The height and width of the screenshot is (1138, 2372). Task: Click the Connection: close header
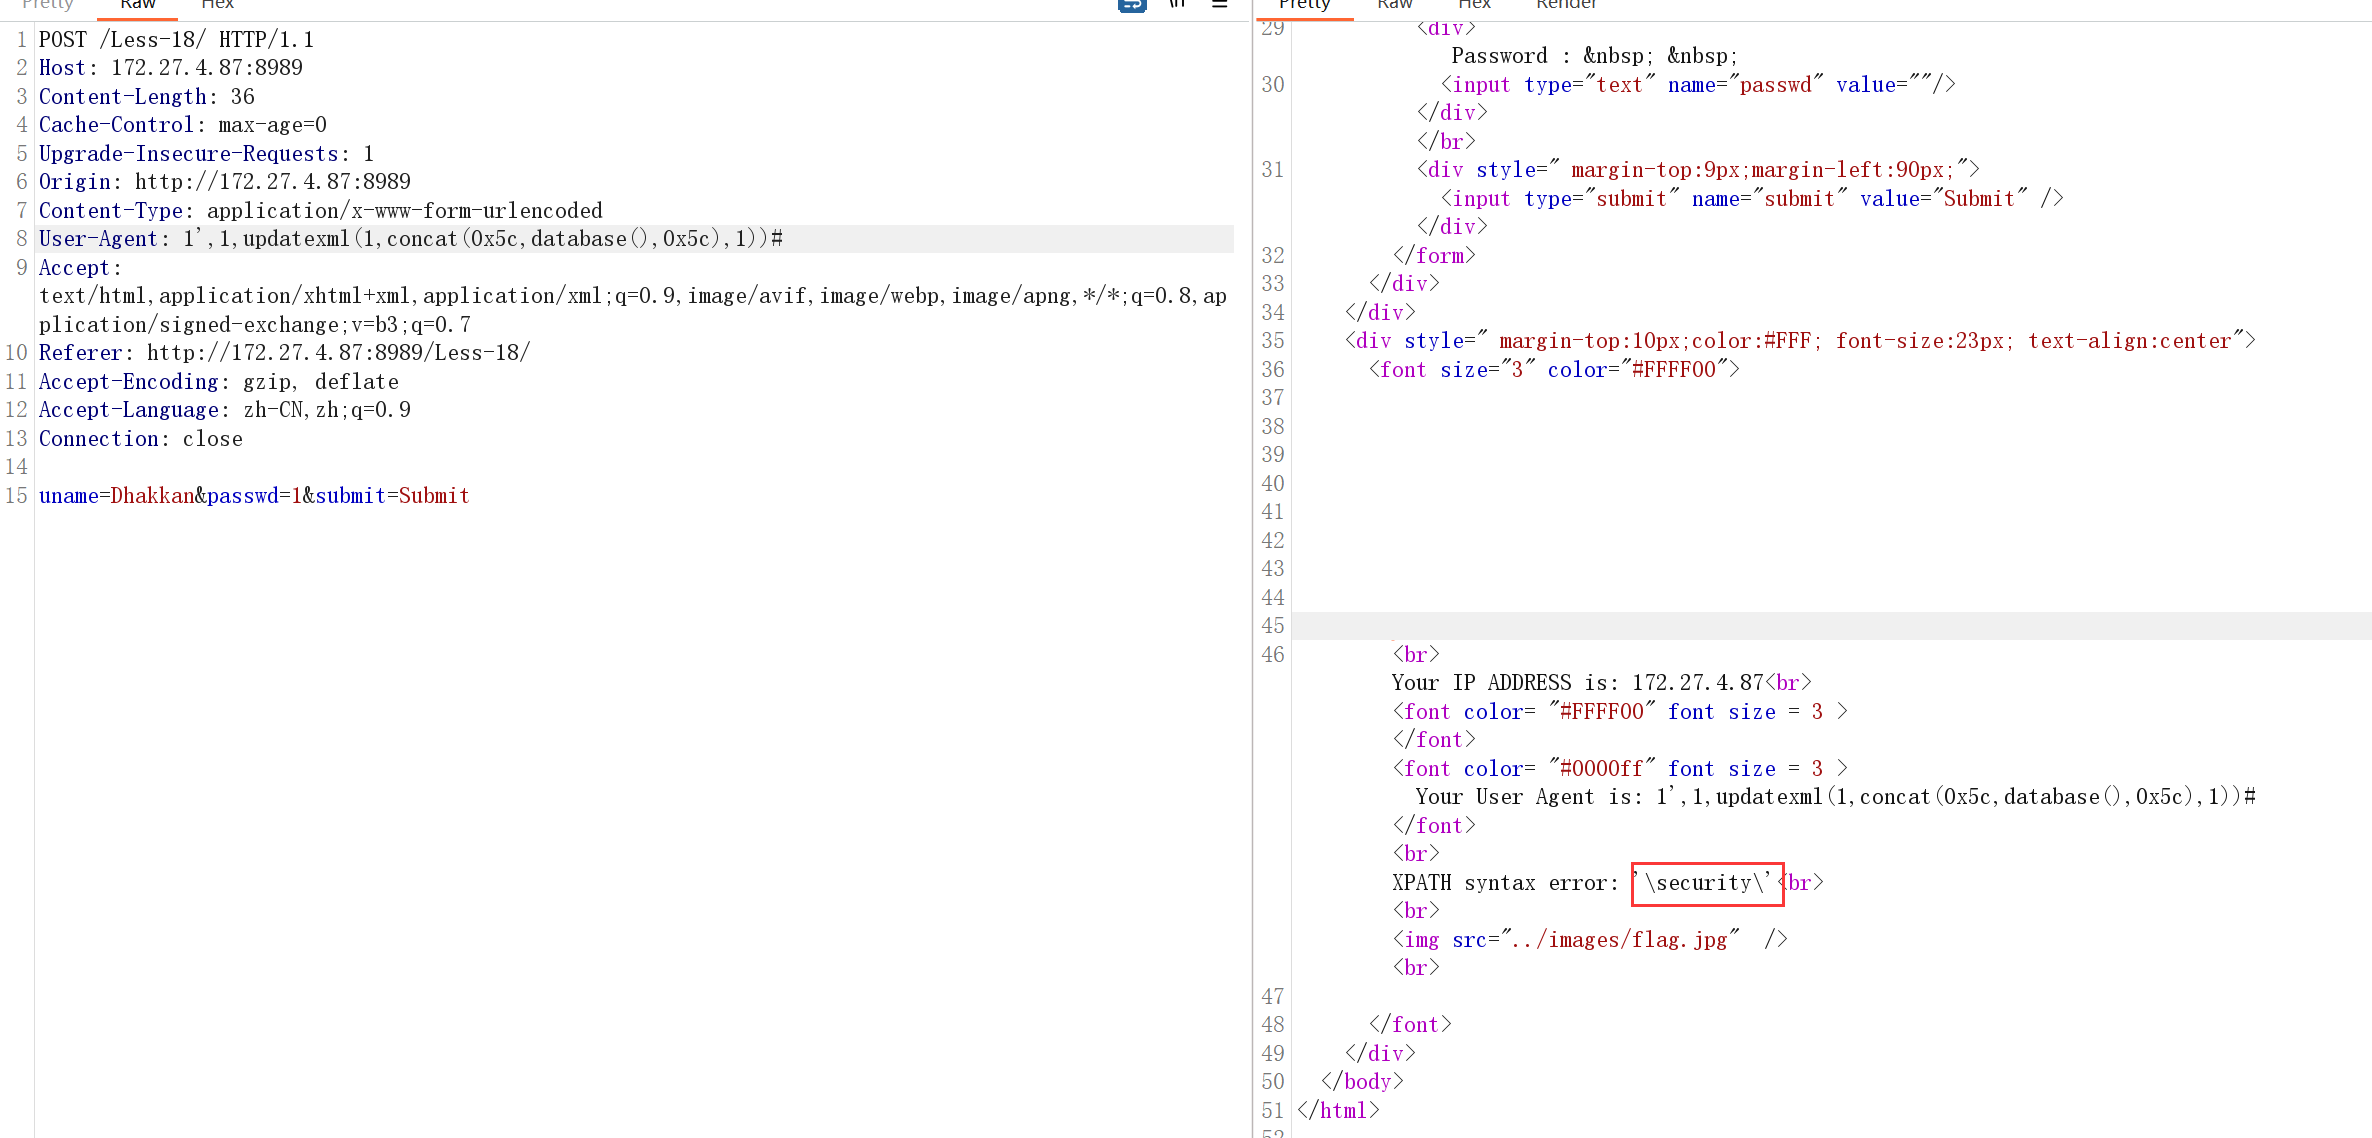pos(141,439)
